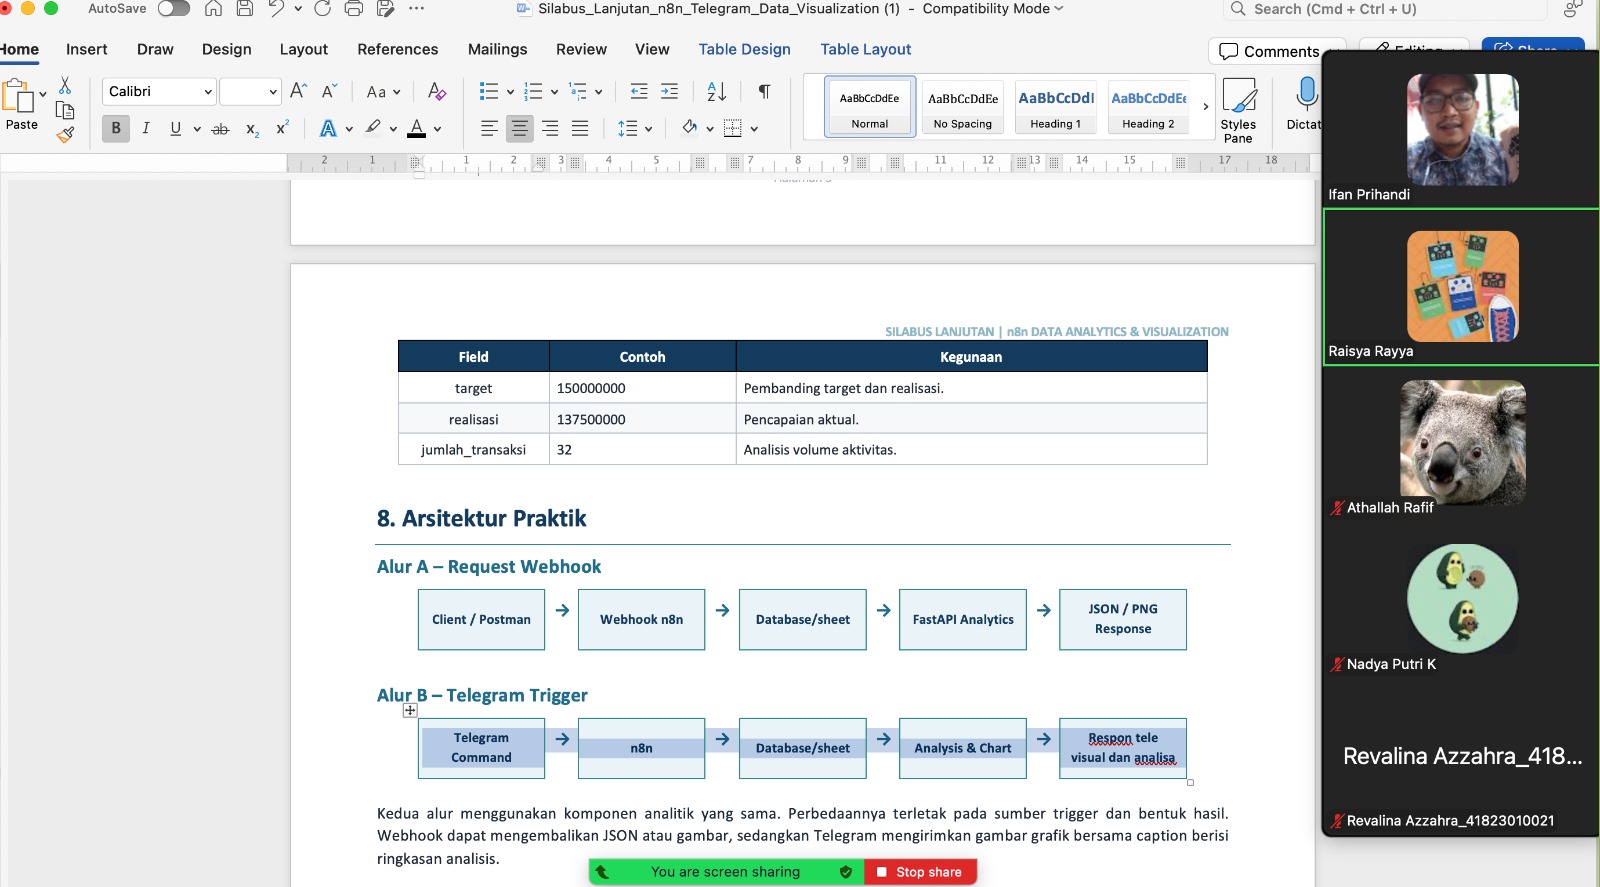The height and width of the screenshot is (887, 1600).
Task: Toggle the AutoSave switch
Action: [x=174, y=9]
